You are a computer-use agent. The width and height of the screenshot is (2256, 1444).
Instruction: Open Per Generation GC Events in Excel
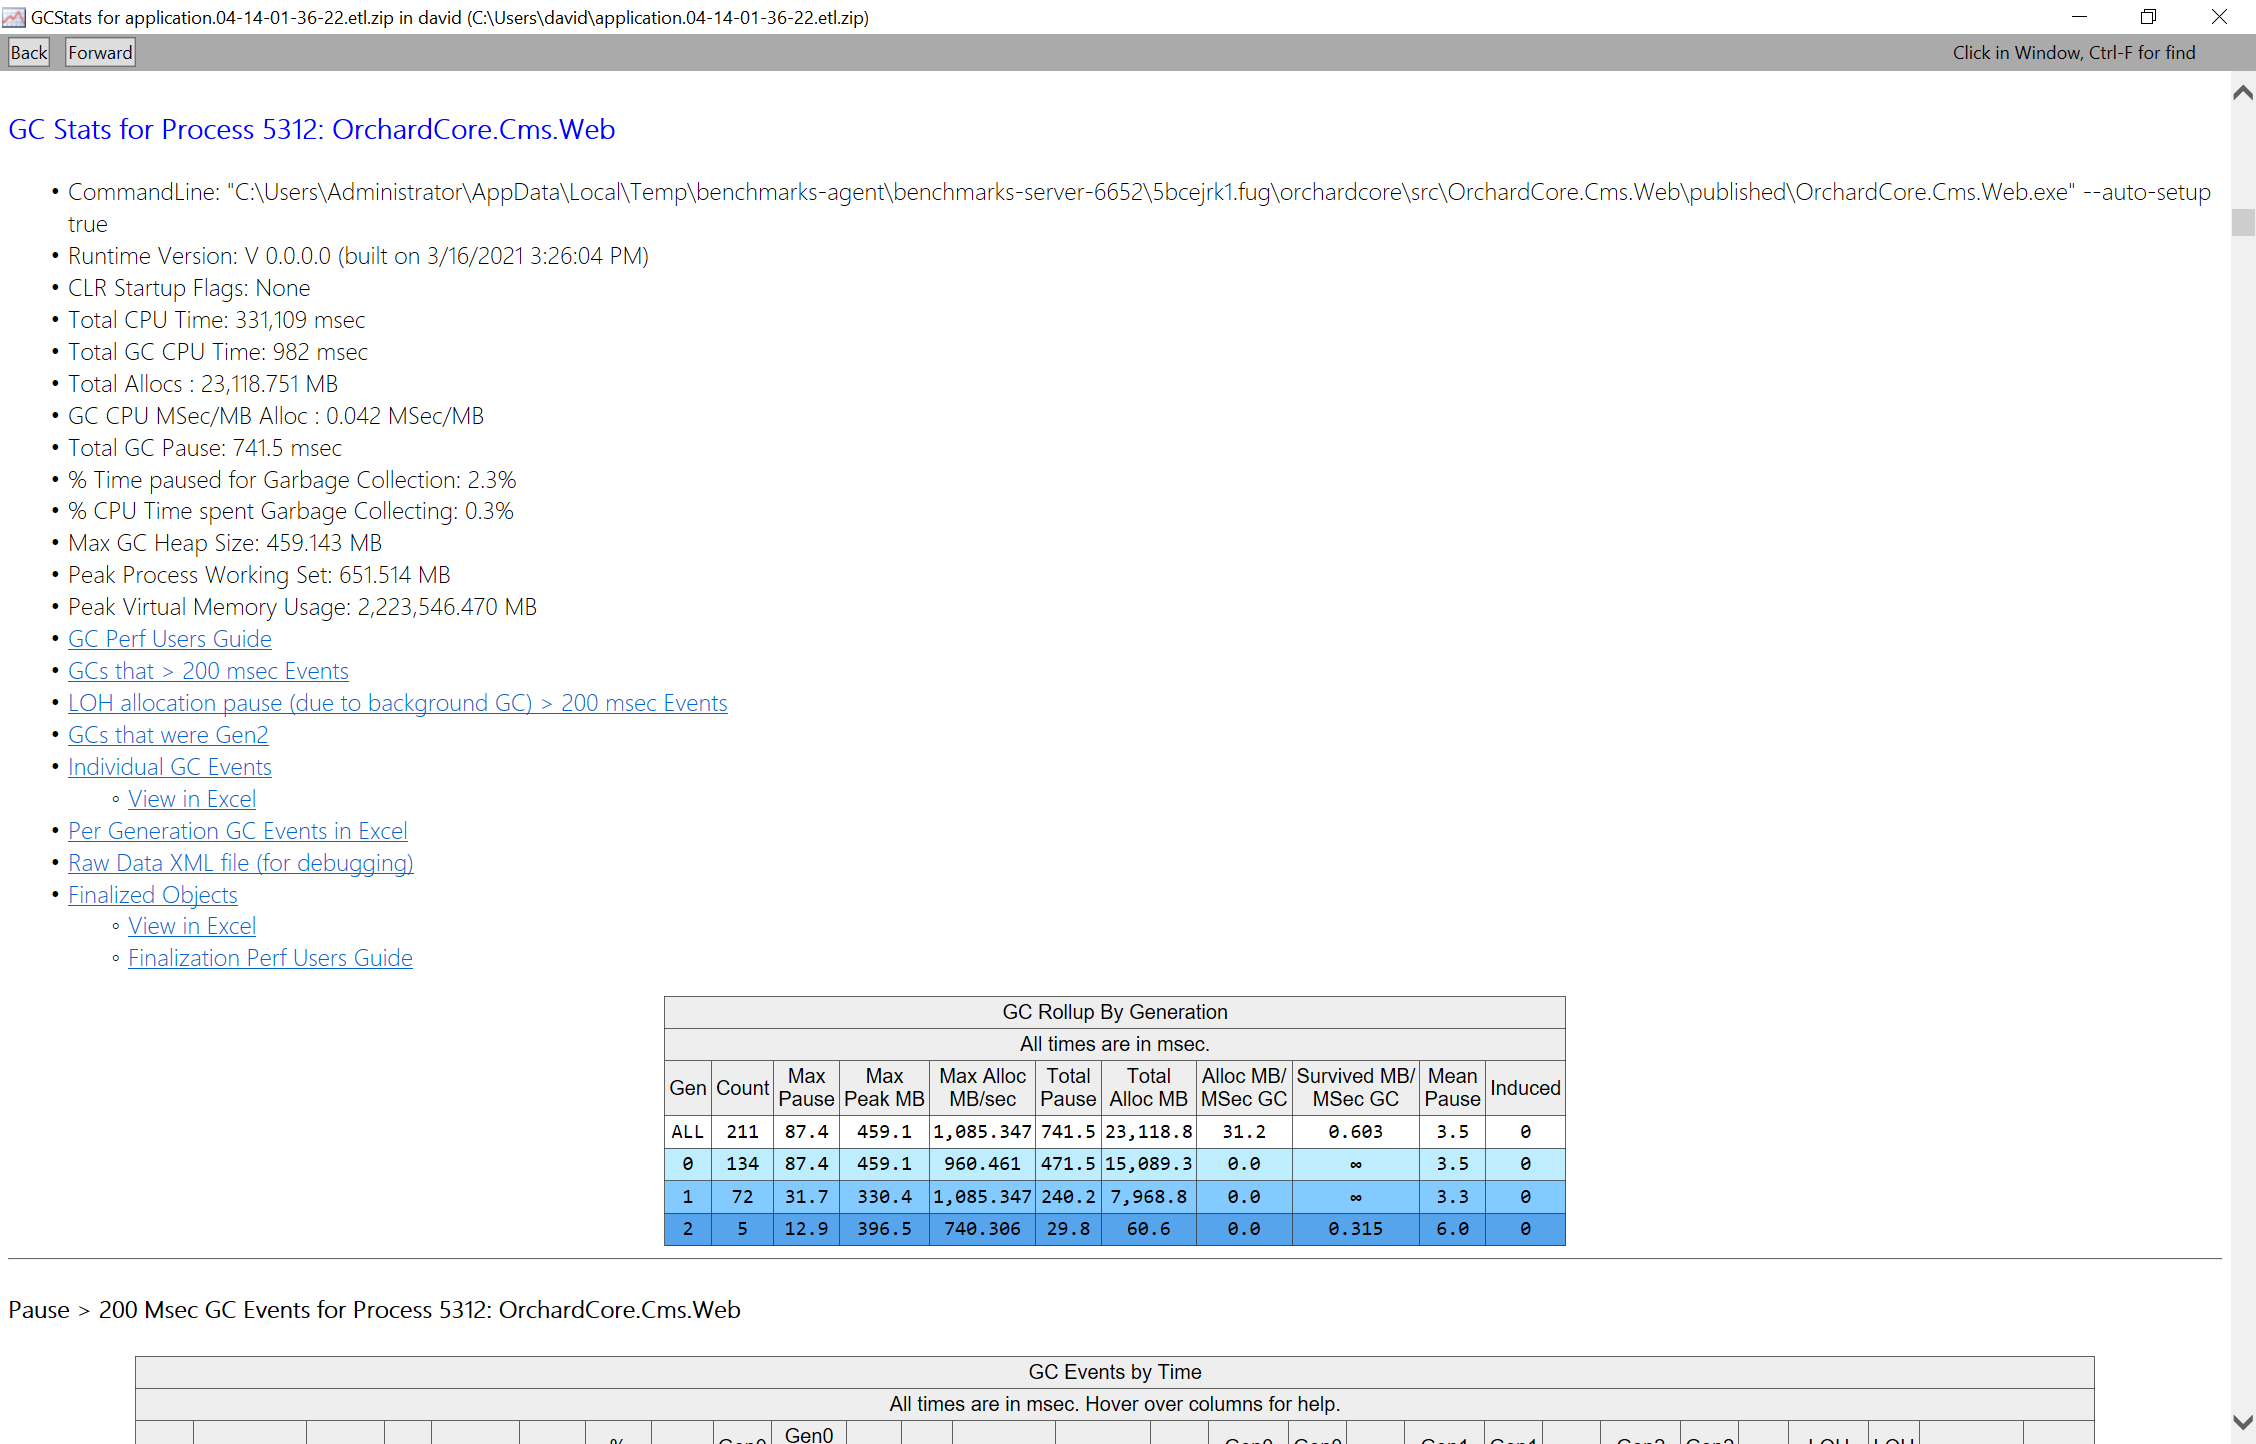click(237, 831)
